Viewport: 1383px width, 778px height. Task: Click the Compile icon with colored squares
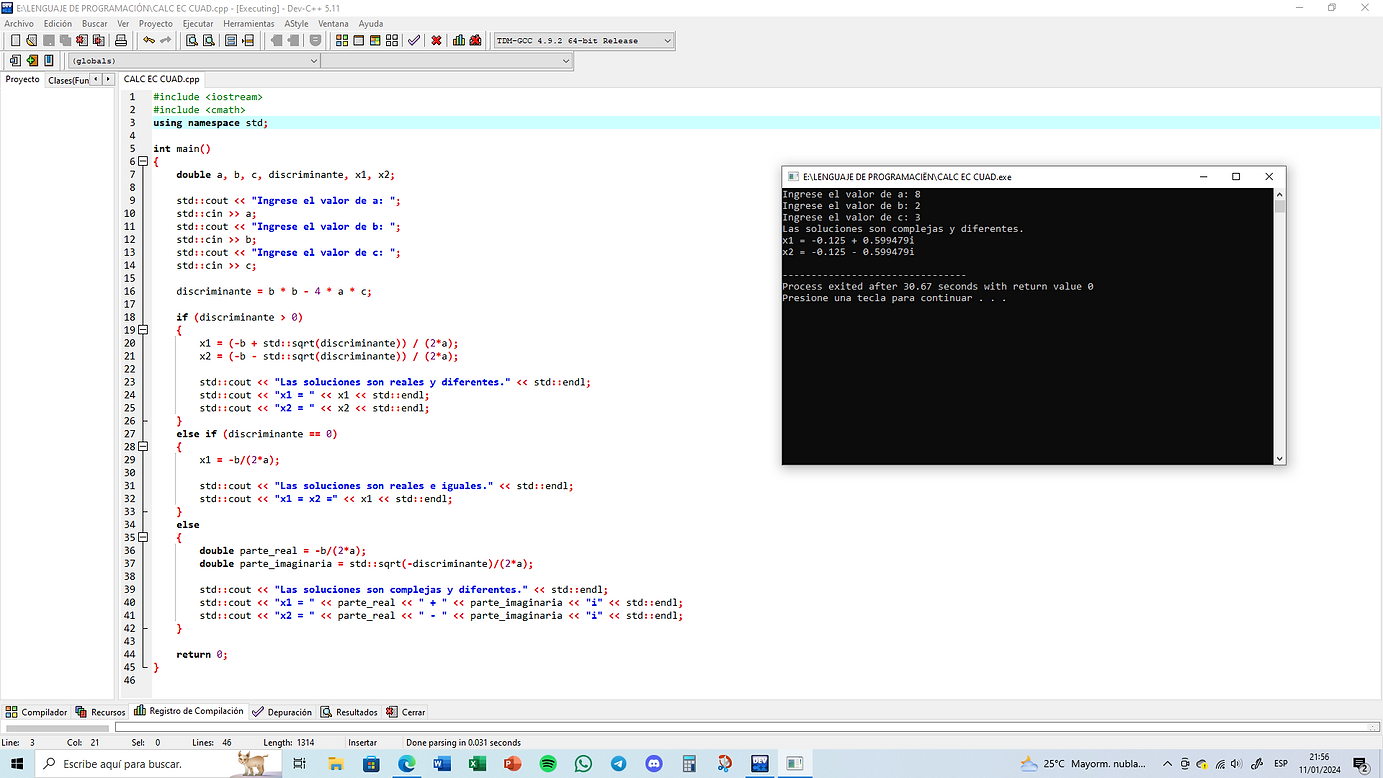342,40
